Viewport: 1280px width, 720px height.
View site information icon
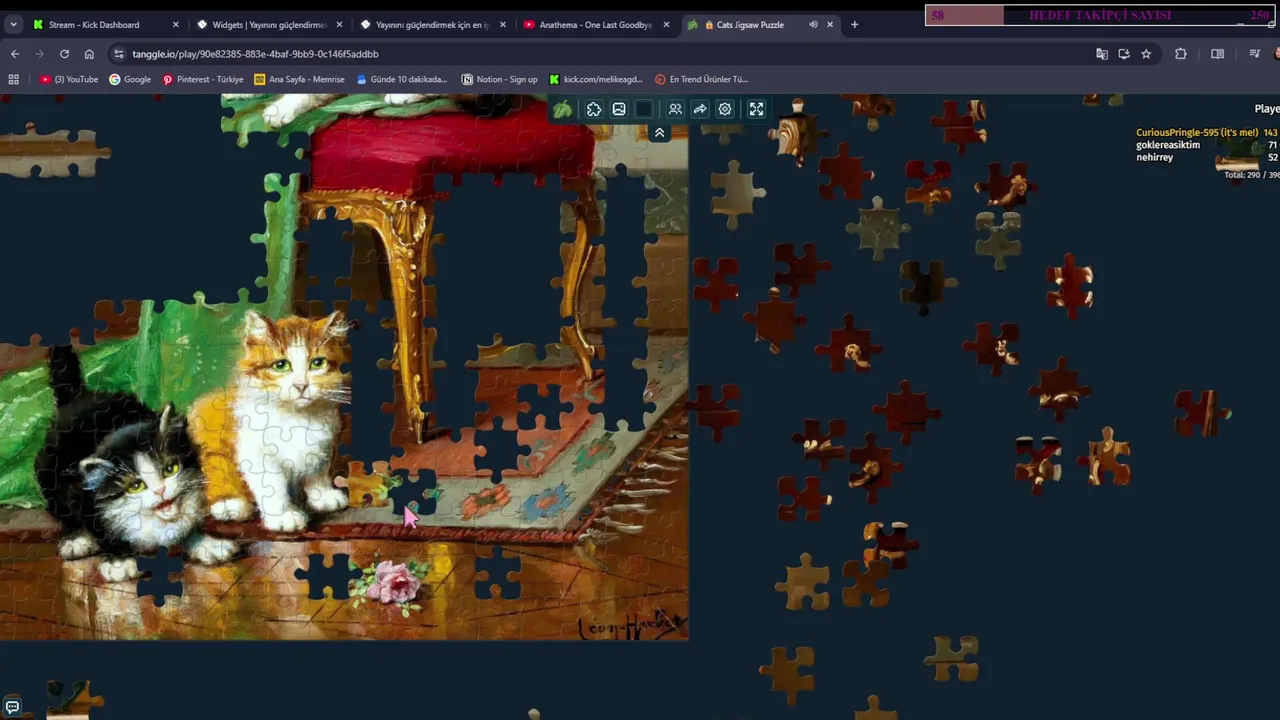119,54
